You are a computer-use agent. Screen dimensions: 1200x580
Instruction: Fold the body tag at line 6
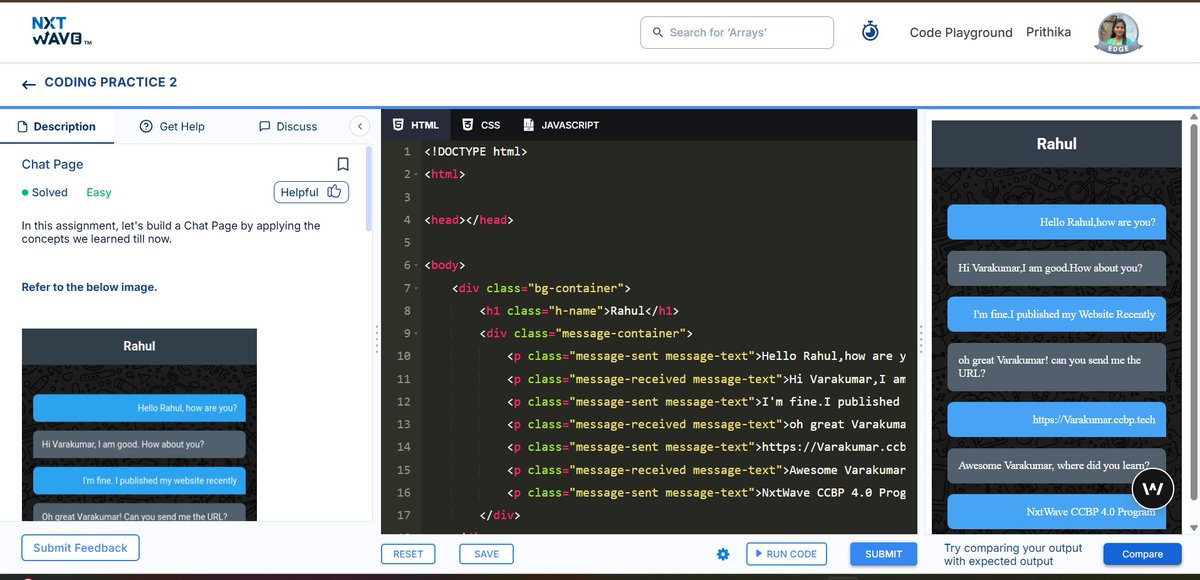coord(416,266)
